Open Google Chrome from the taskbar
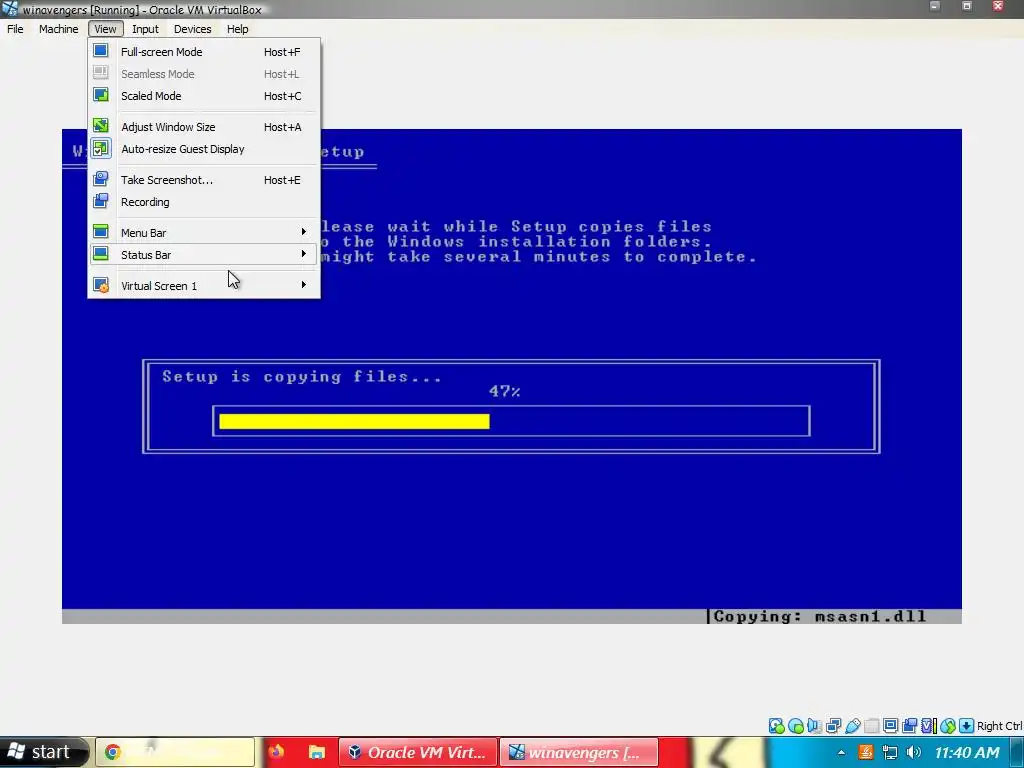The image size is (1024, 768). coord(175,752)
